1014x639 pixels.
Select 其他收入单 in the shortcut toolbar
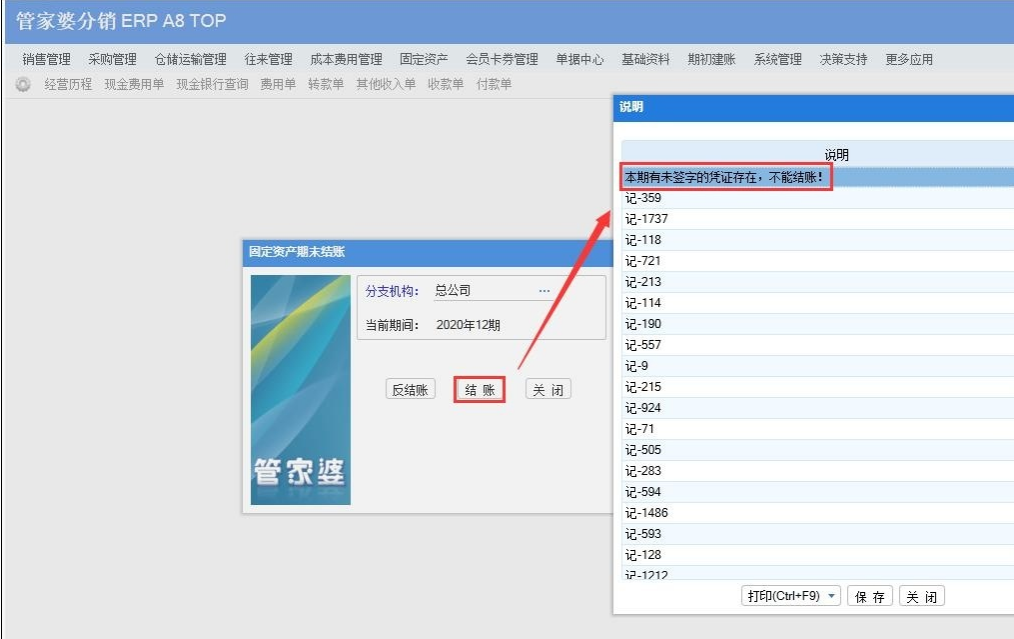(385, 84)
